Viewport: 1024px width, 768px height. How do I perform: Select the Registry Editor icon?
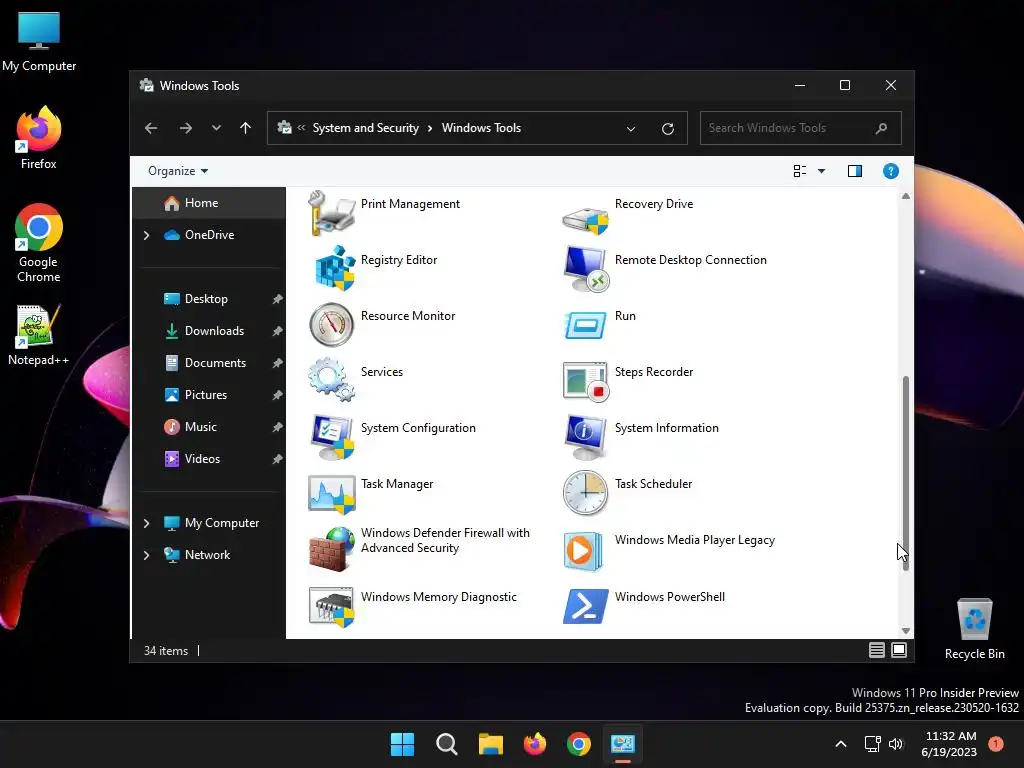(x=334, y=268)
